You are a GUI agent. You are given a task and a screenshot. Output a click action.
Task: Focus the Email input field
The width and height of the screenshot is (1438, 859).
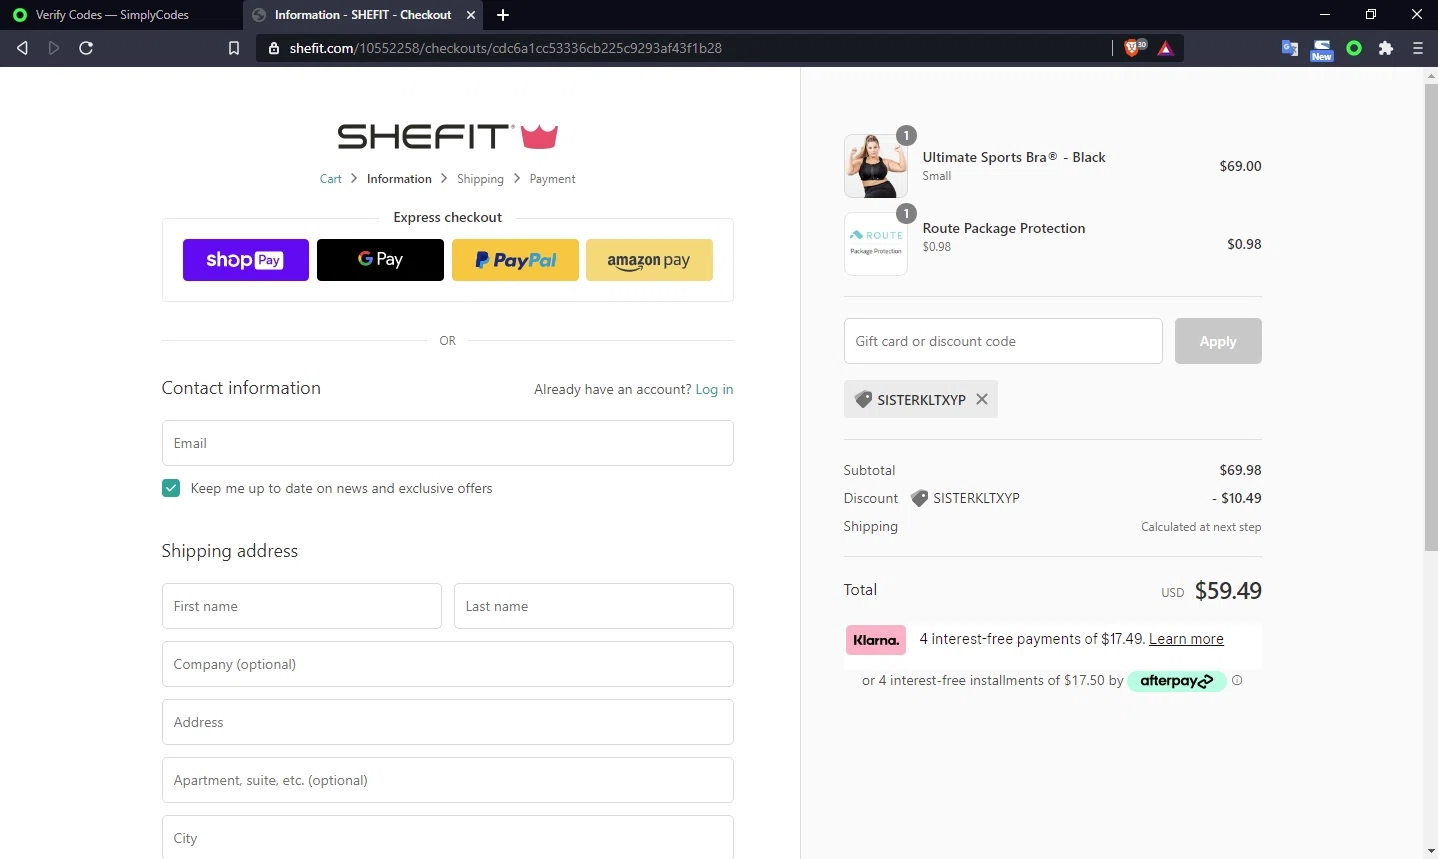coord(447,443)
